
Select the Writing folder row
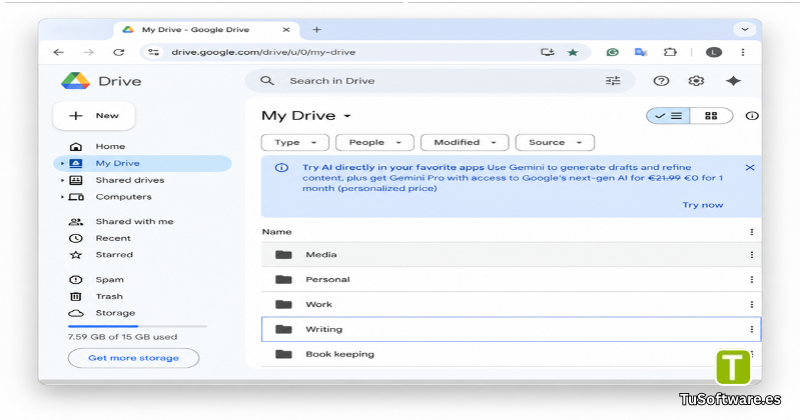click(x=511, y=329)
